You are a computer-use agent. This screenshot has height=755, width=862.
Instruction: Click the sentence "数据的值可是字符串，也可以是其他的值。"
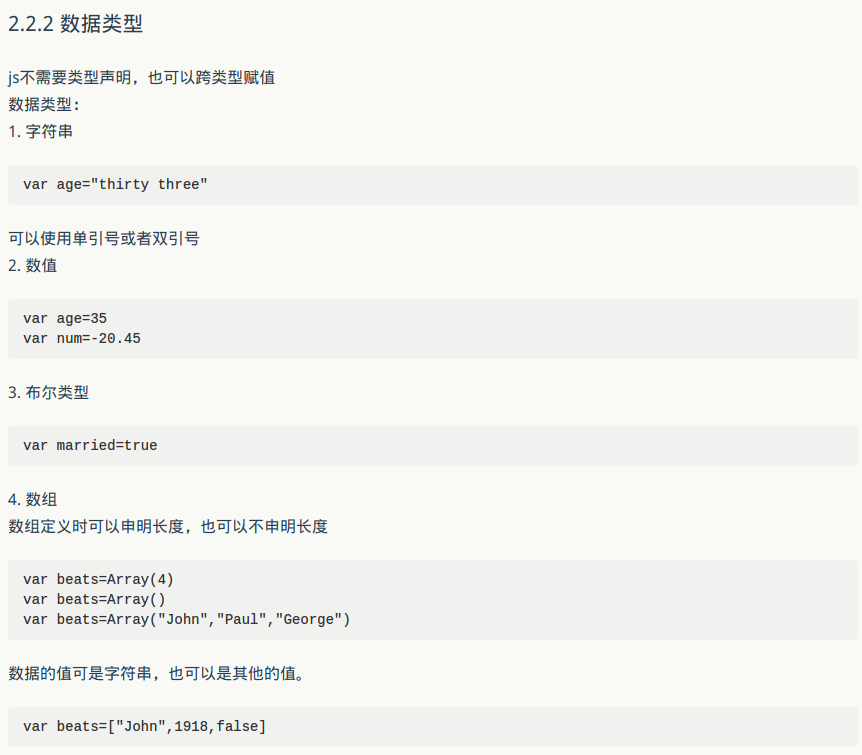(x=156, y=674)
